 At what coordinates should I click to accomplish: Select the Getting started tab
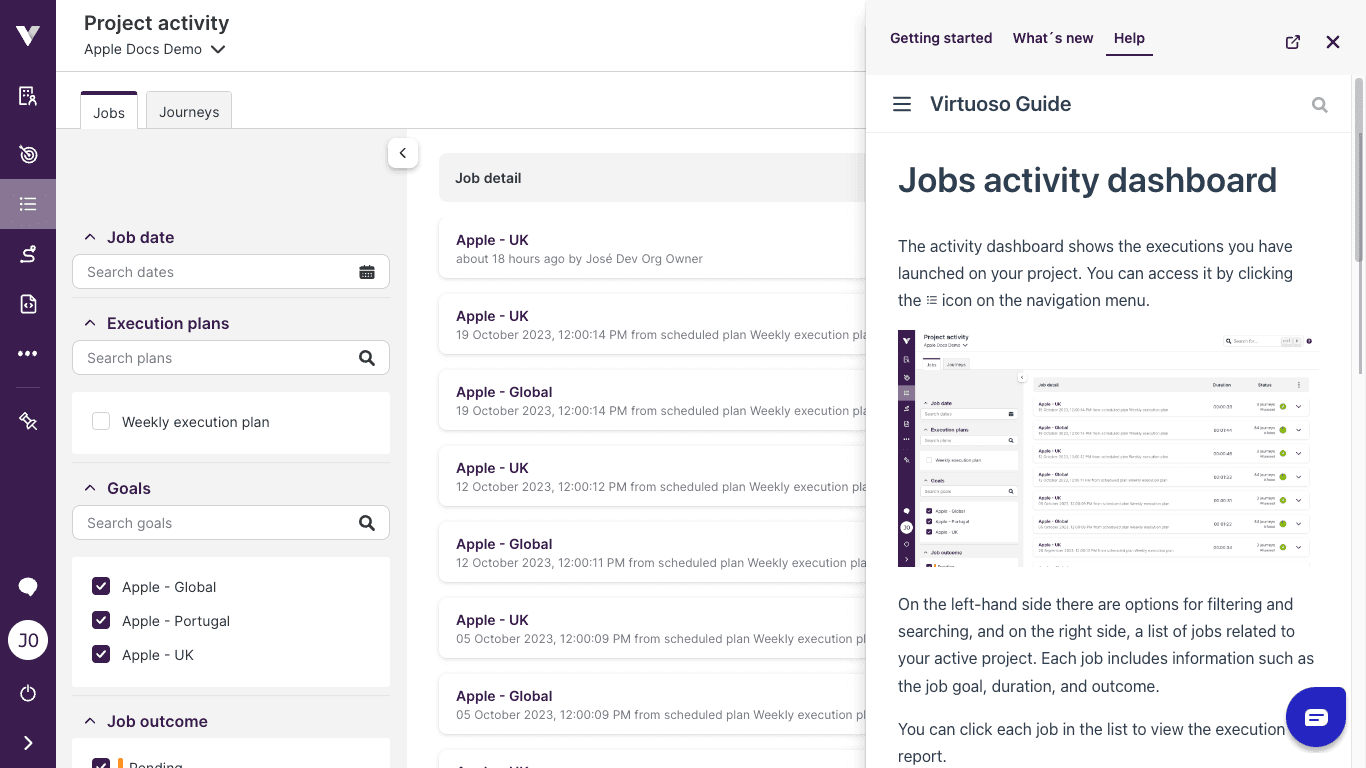click(x=941, y=38)
